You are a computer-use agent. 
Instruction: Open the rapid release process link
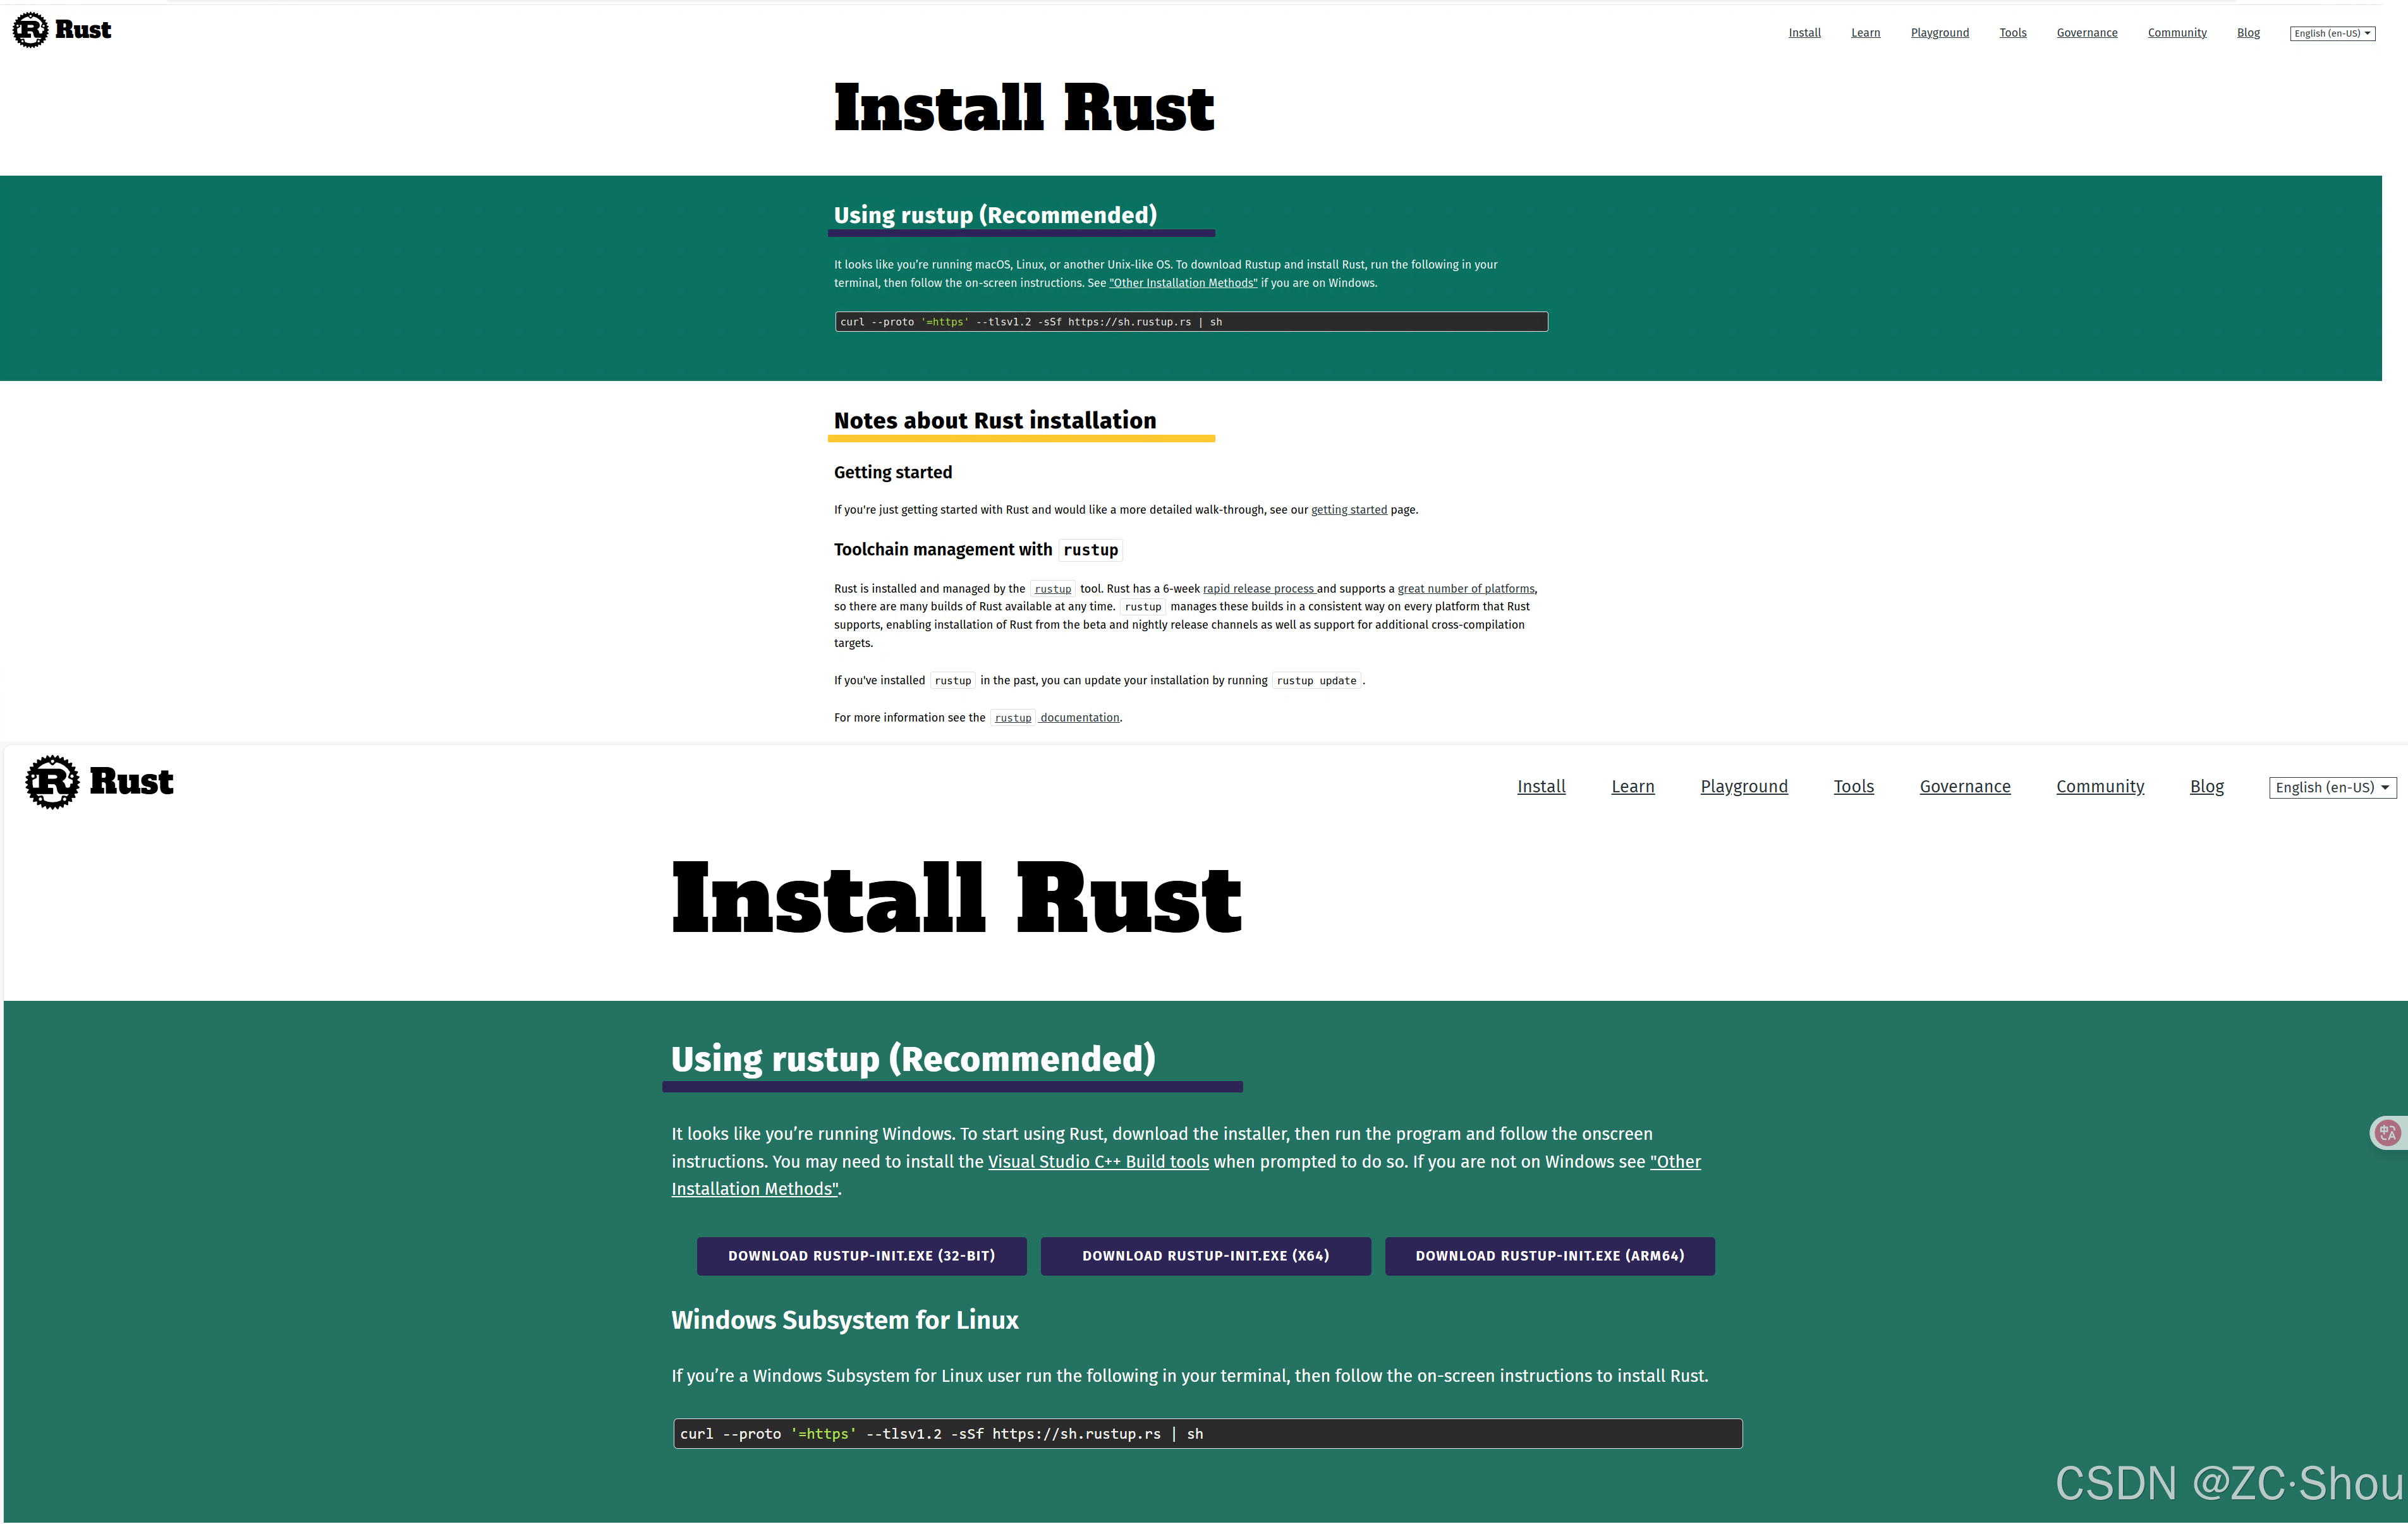click(x=1258, y=589)
